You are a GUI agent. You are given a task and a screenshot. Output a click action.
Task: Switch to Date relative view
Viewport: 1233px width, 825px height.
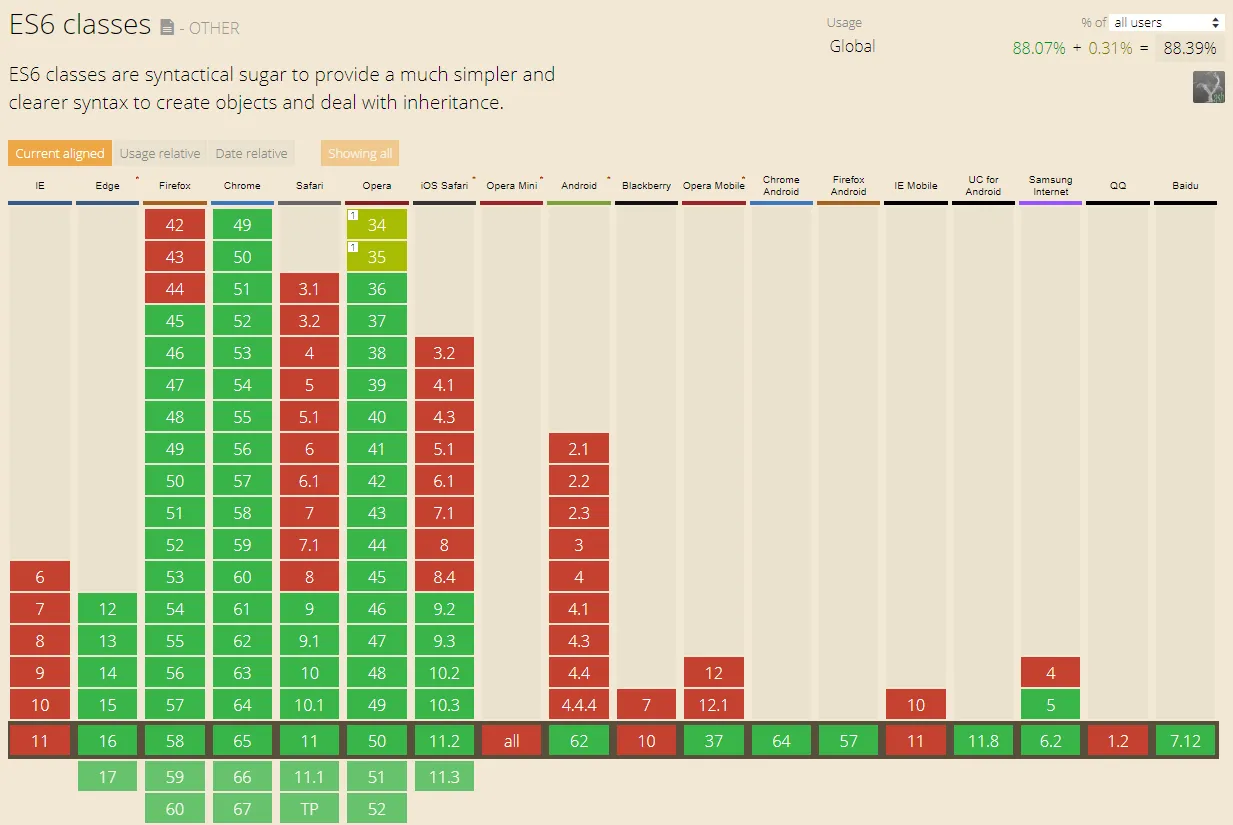251,153
